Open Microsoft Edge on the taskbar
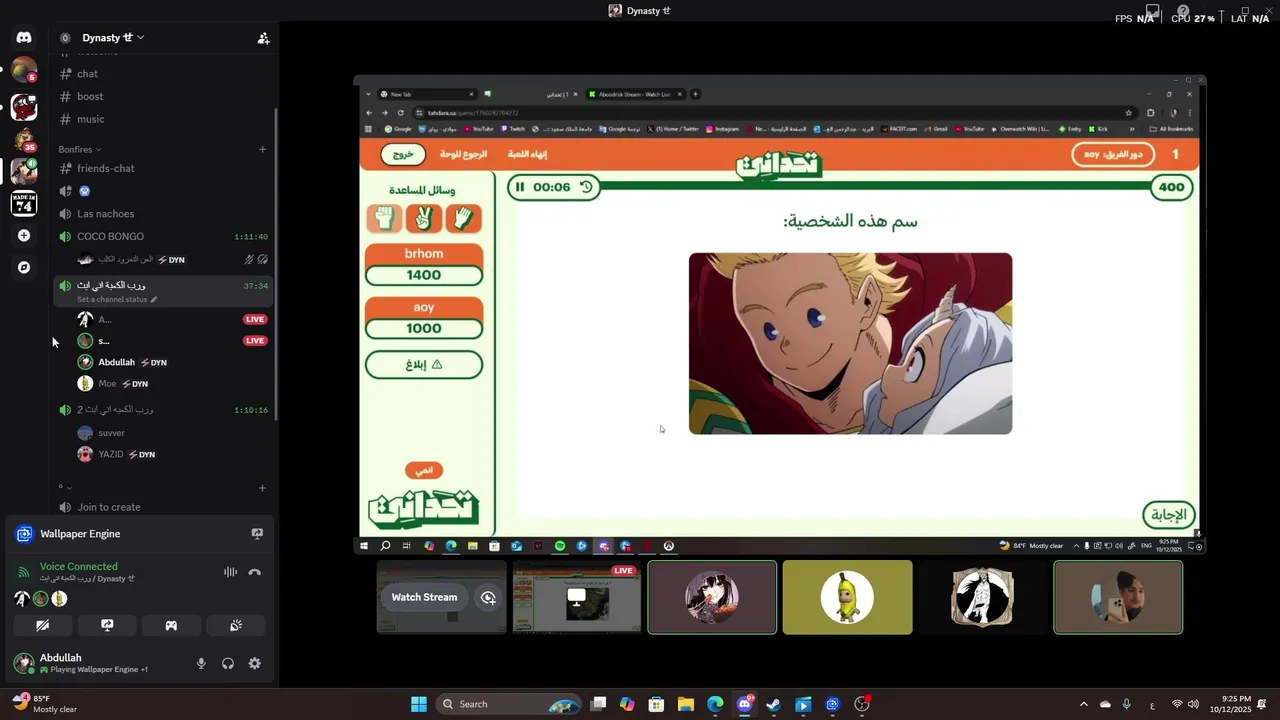This screenshot has height=720, width=1280. pyautogui.click(x=715, y=704)
